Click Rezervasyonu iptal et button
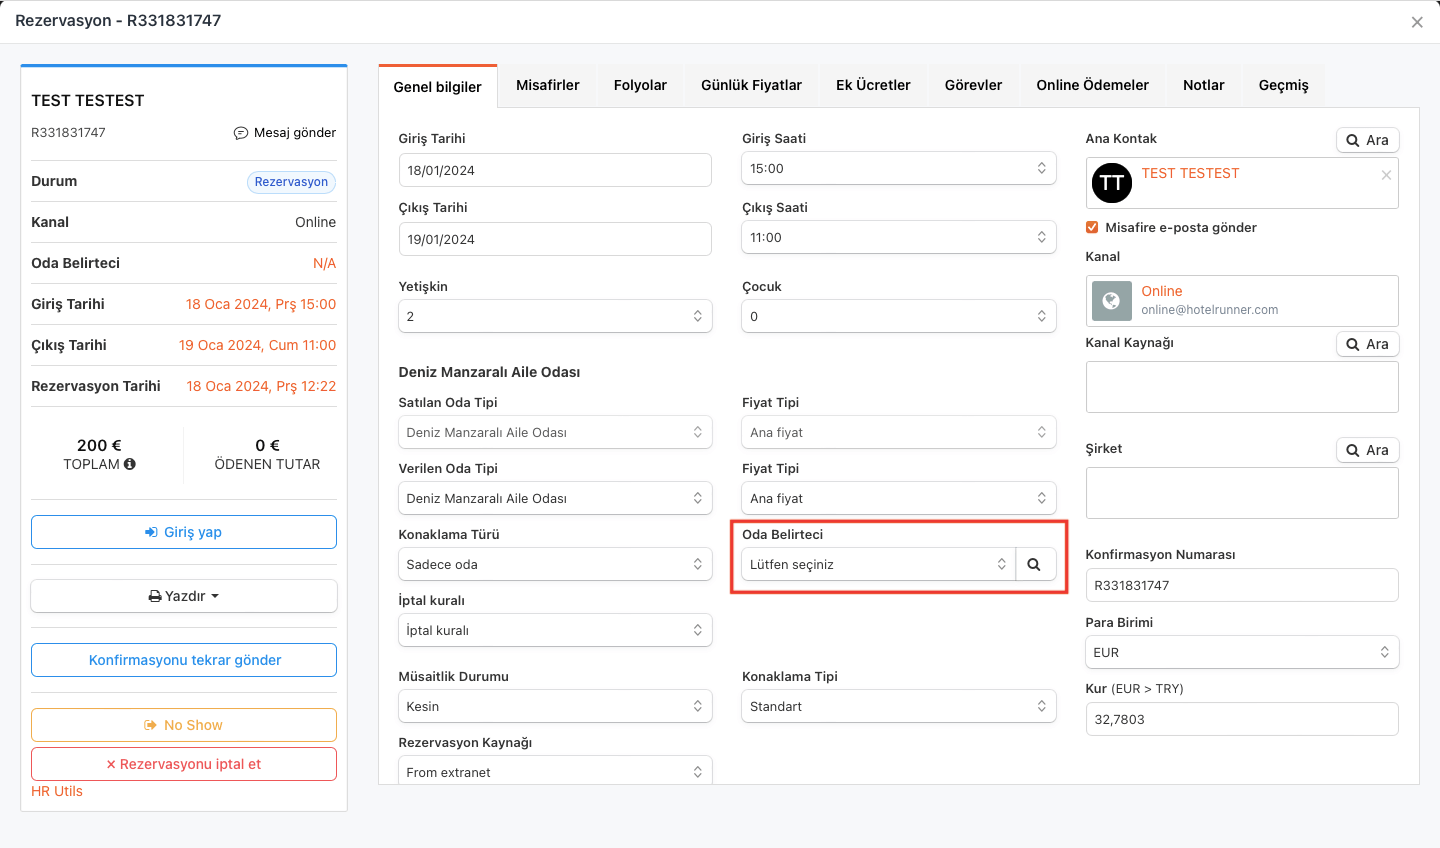 click(x=184, y=764)
